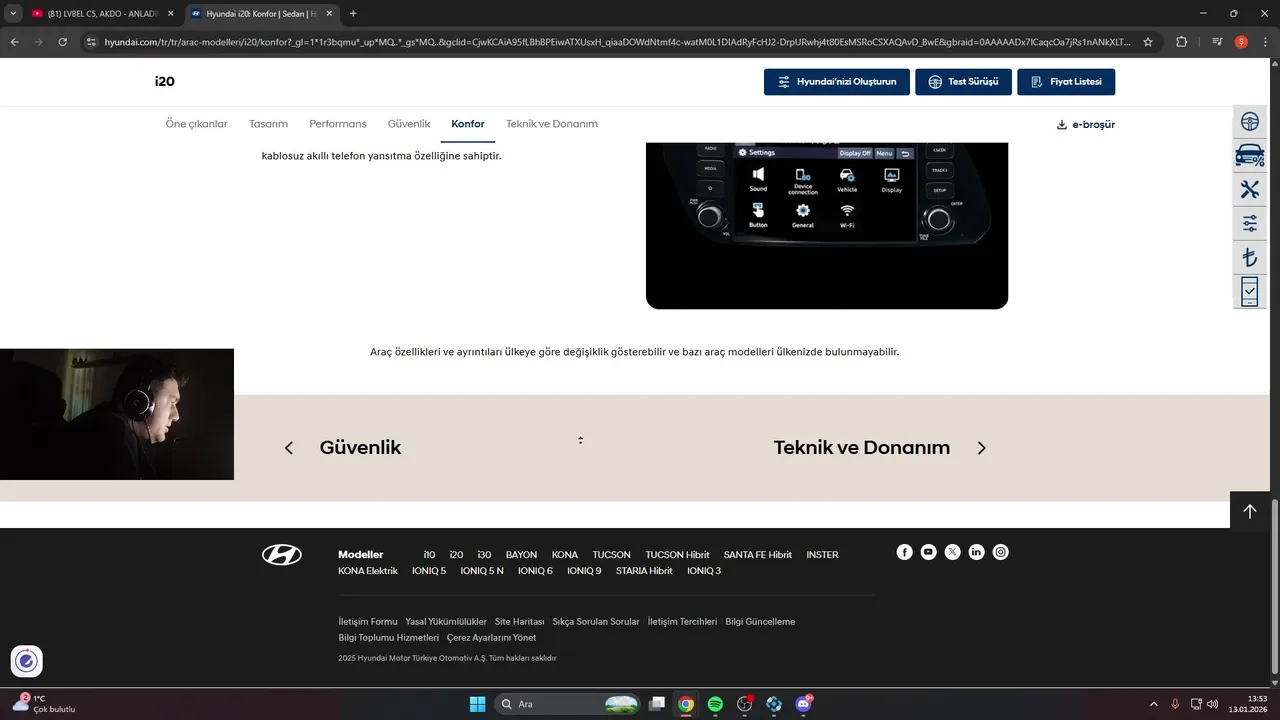Open Task View on the taskbar
The height and width of the screenshot is (720, 1280).
657,704
